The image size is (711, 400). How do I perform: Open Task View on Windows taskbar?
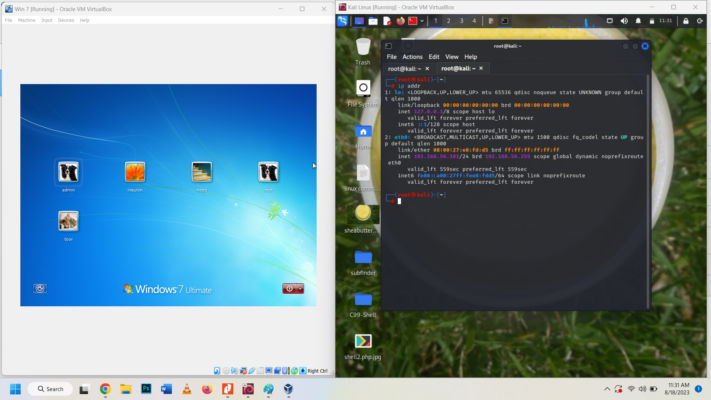coord(84,389)
